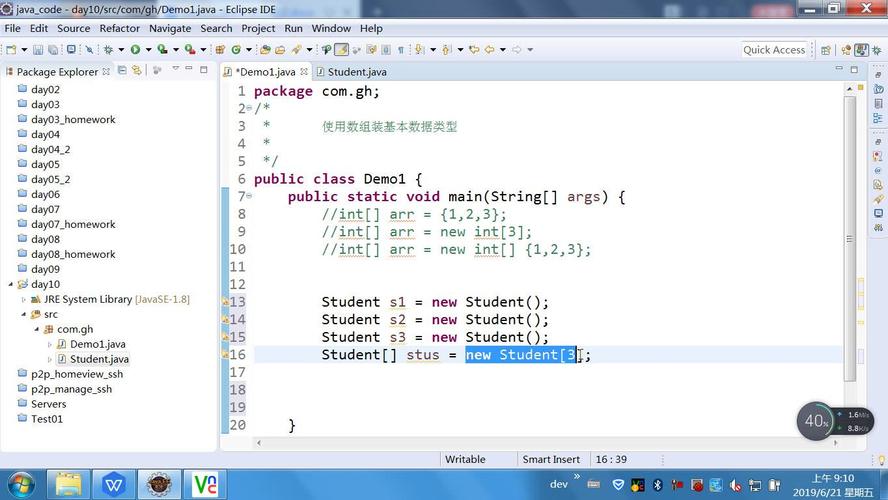Open the VNC app in taskbar
Viewport: 888px width, 500px height.
pos(204,485)
